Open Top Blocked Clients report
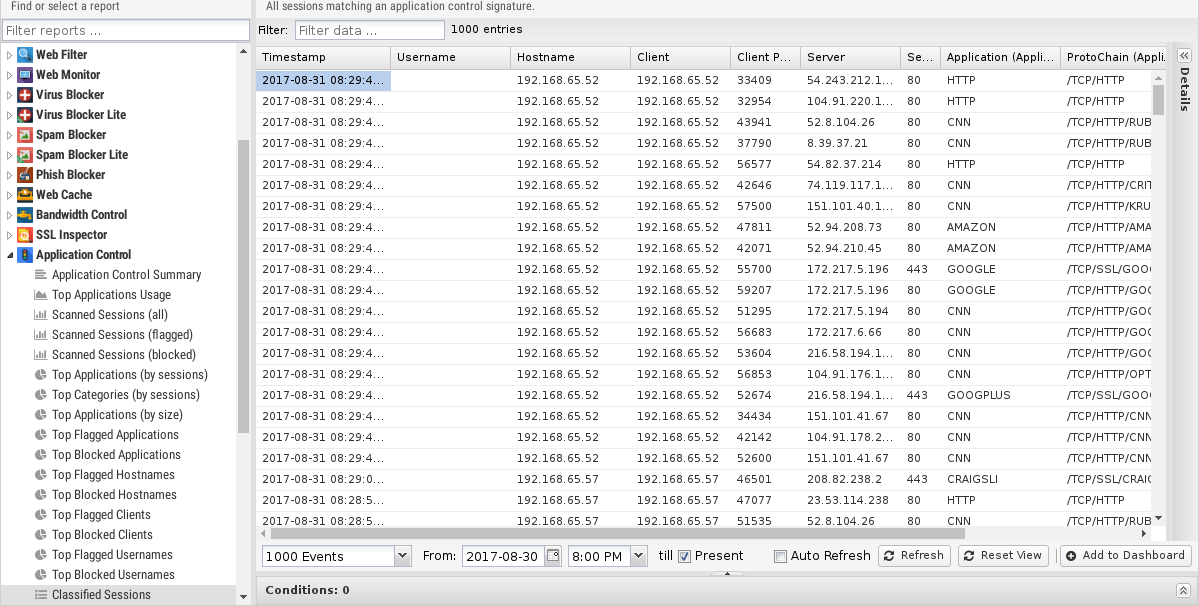The image size is (1199, 606). [102, 534]
